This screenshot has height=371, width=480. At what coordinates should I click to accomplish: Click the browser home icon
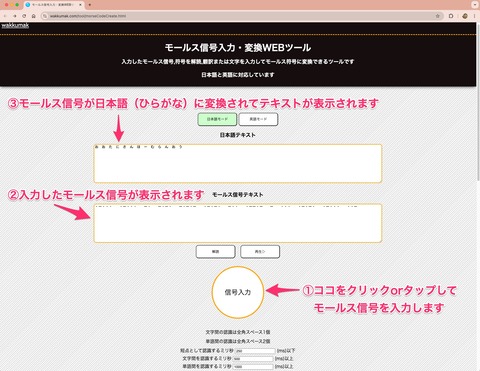[34, 16]
